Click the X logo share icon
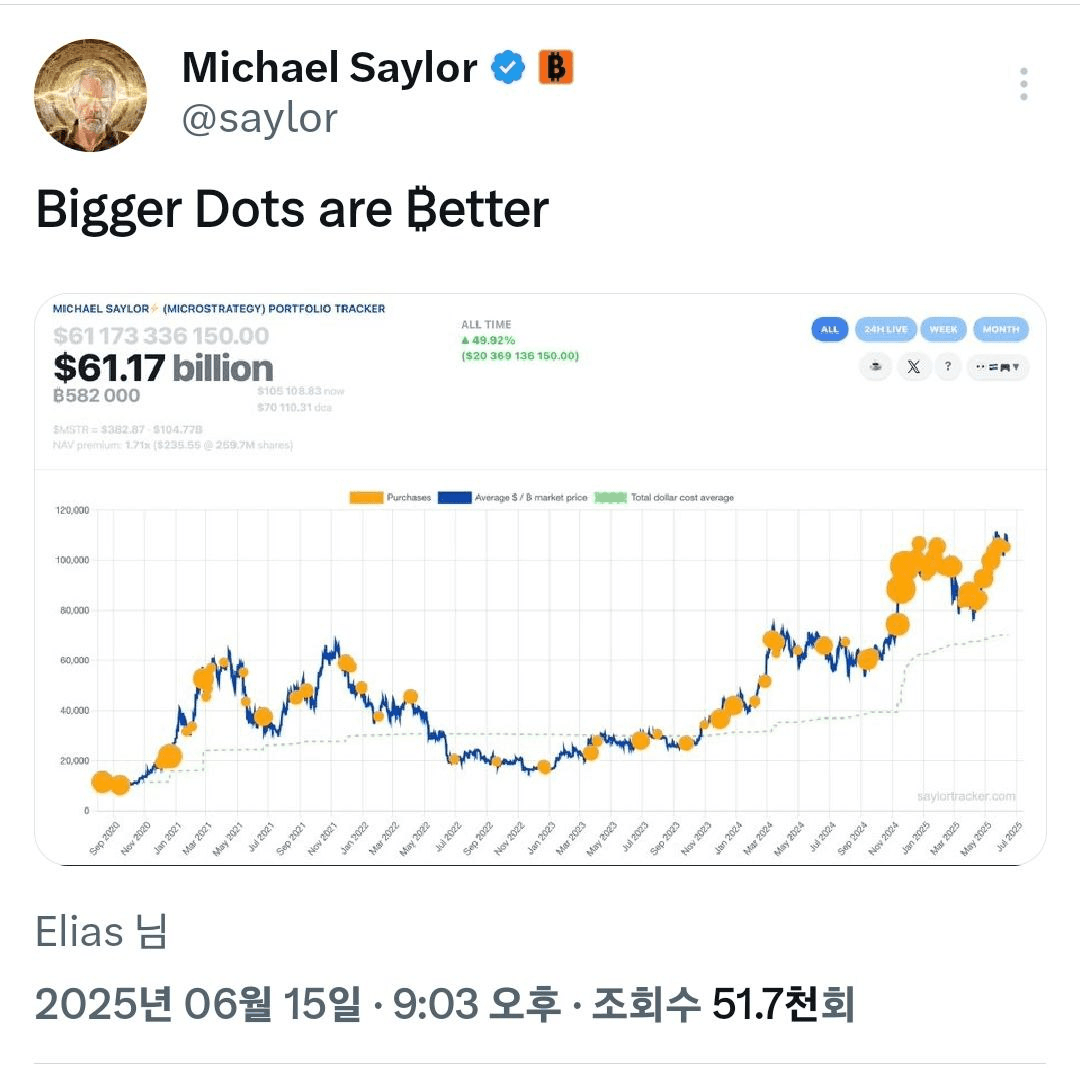Viewport: 1080px width, 1068px height. click(913, 367)
